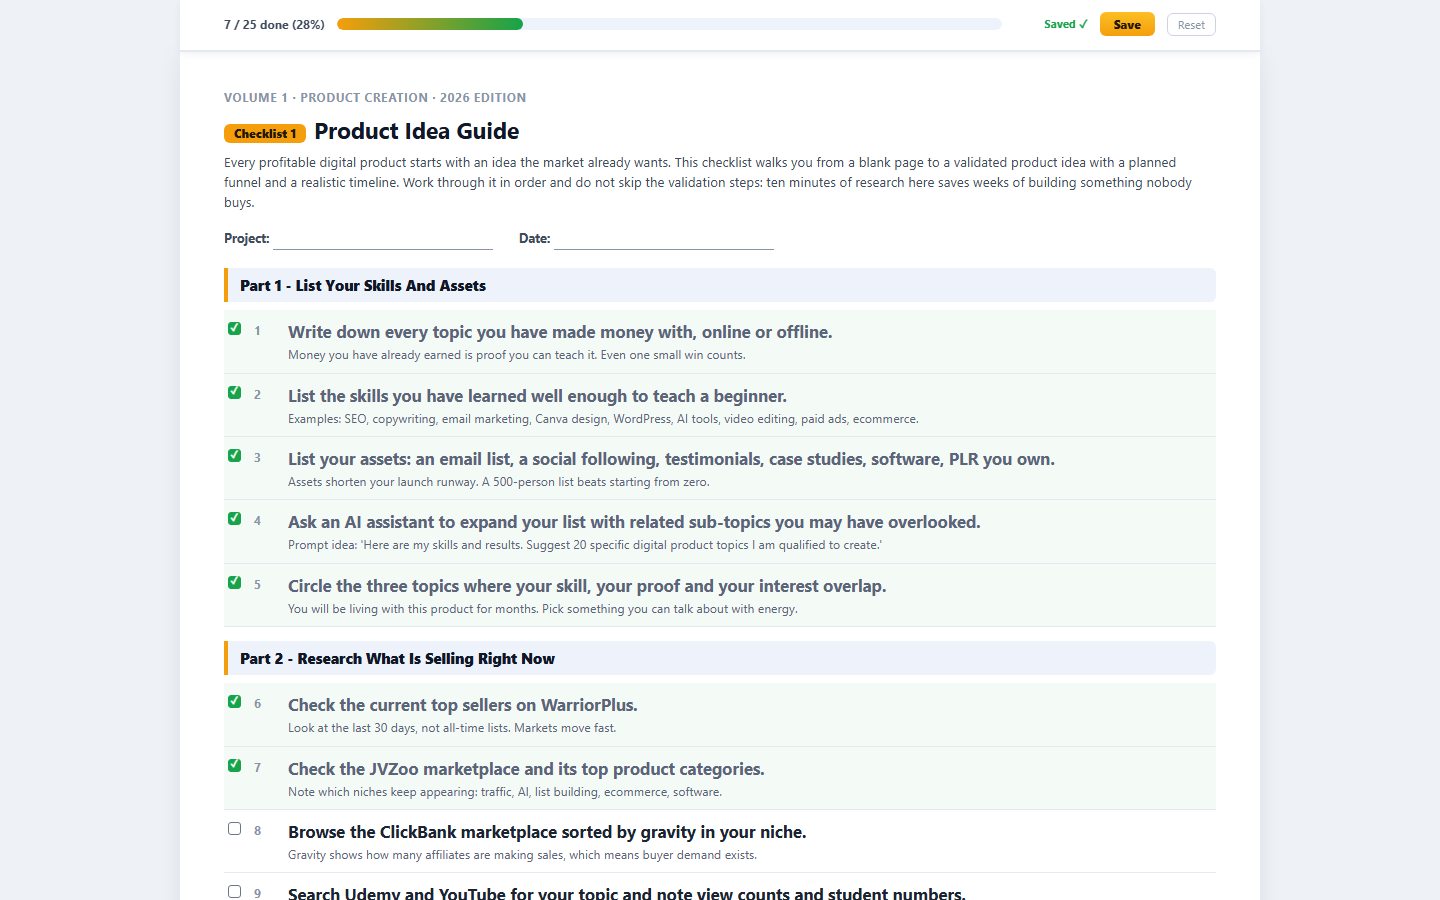Click the Date input field
The height and width of the screenshot is (900, 1440).
pos(664,238)
